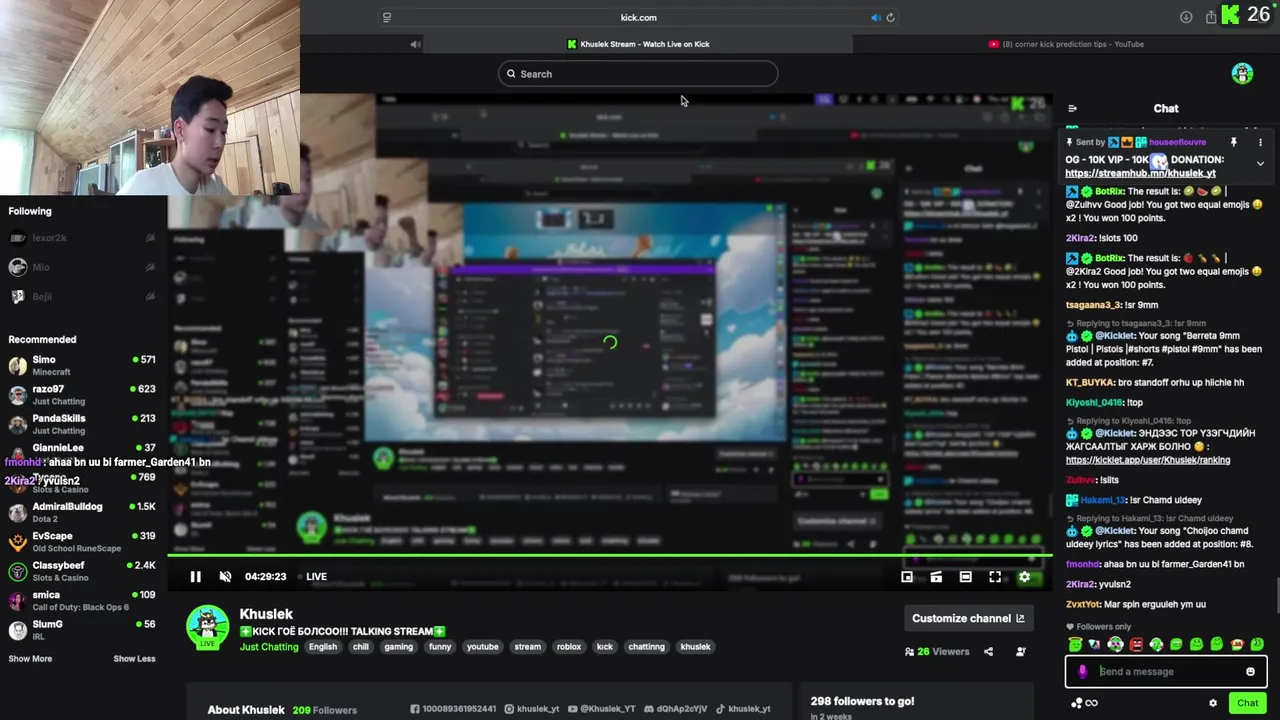
Task: Switch to Khuslek Stream Kick tab
Action: [638, 44]
